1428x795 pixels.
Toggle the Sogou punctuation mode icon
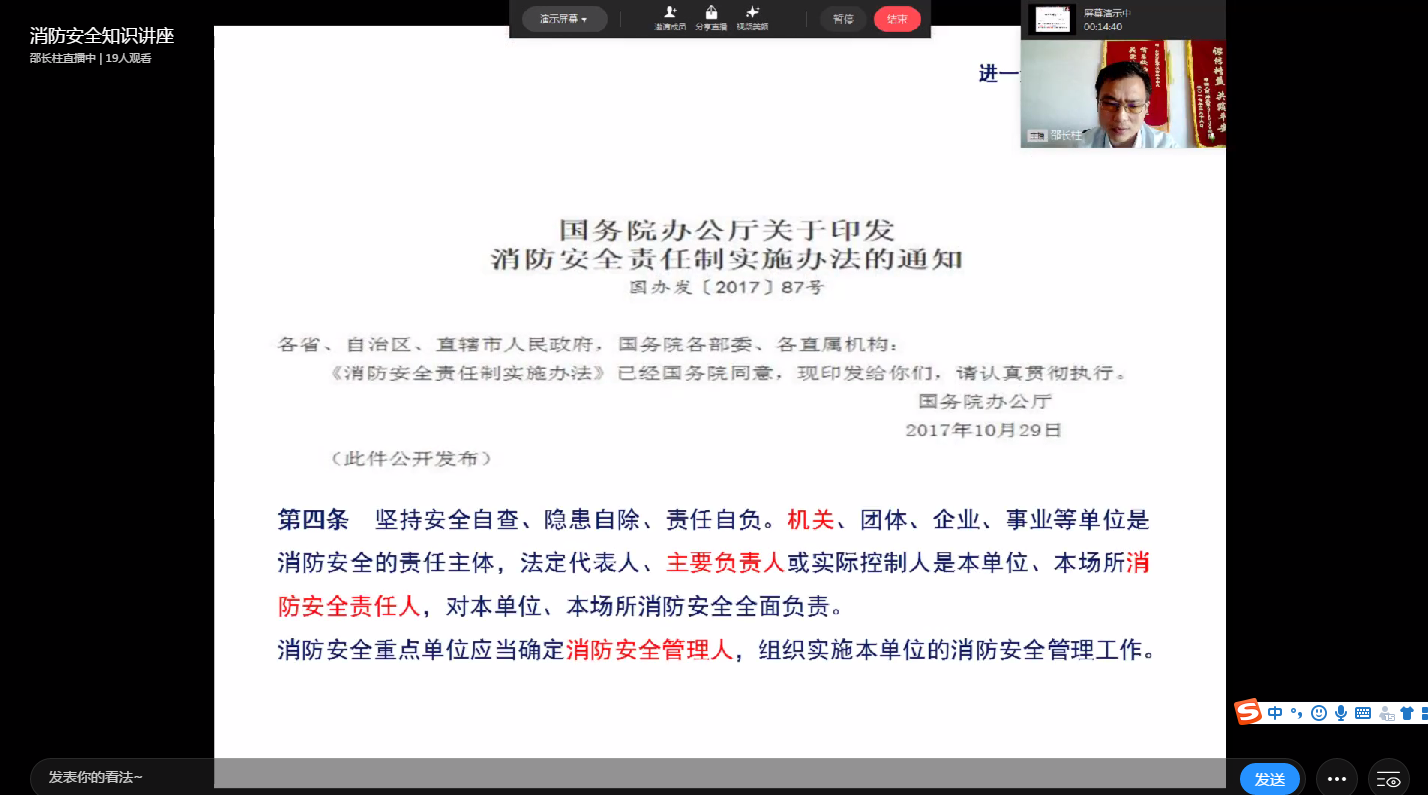point(1297,713)
